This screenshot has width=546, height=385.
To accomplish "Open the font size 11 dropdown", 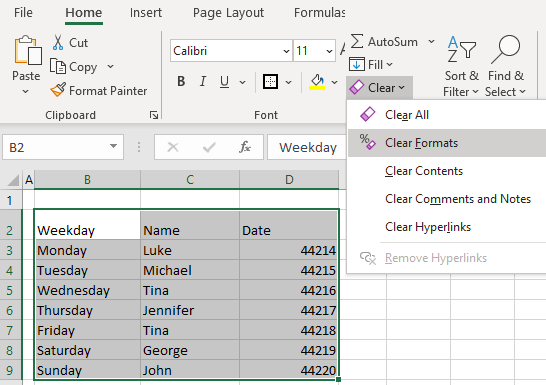I will (329, 51).
